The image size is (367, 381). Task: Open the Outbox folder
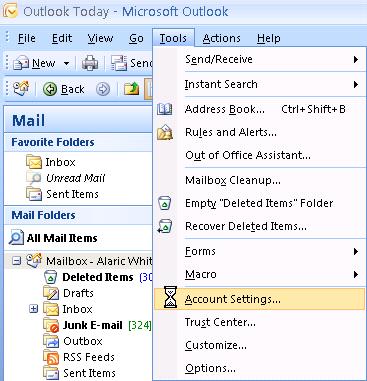click(x=83, y=341)
